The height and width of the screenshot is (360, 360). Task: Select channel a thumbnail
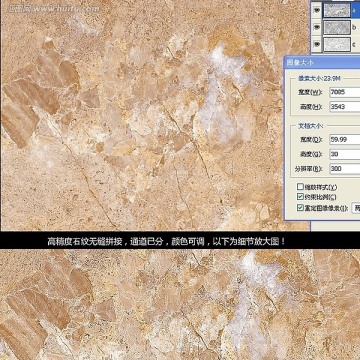click(337, 10)
